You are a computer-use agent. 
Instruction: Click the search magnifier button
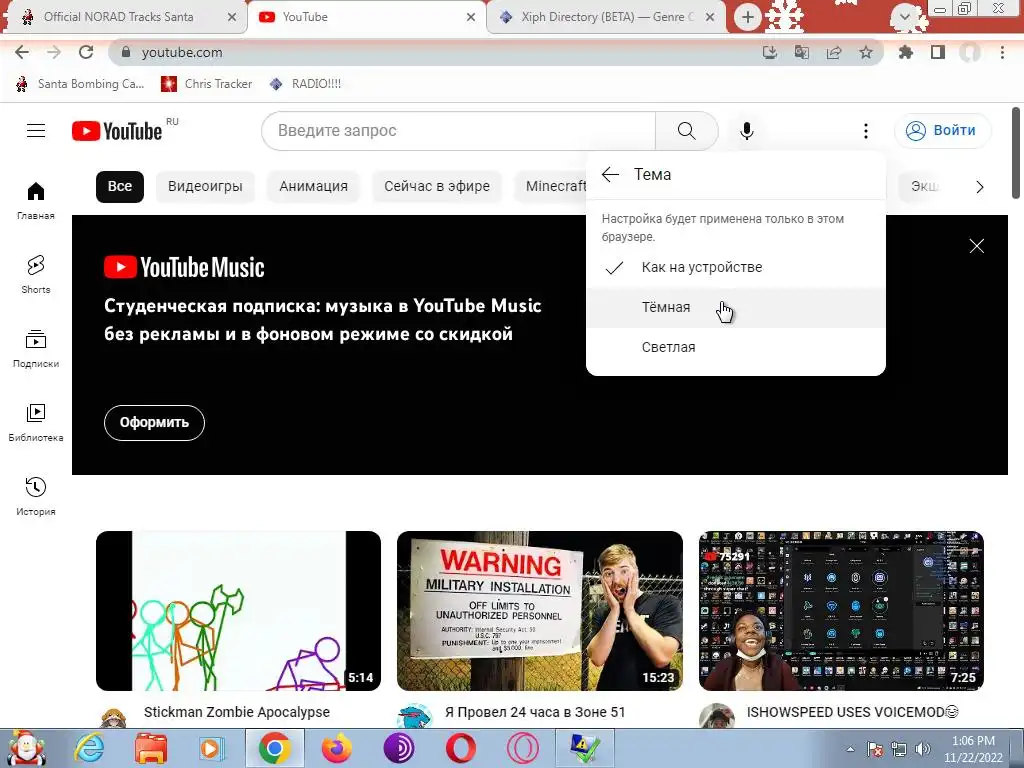[686, 131]
